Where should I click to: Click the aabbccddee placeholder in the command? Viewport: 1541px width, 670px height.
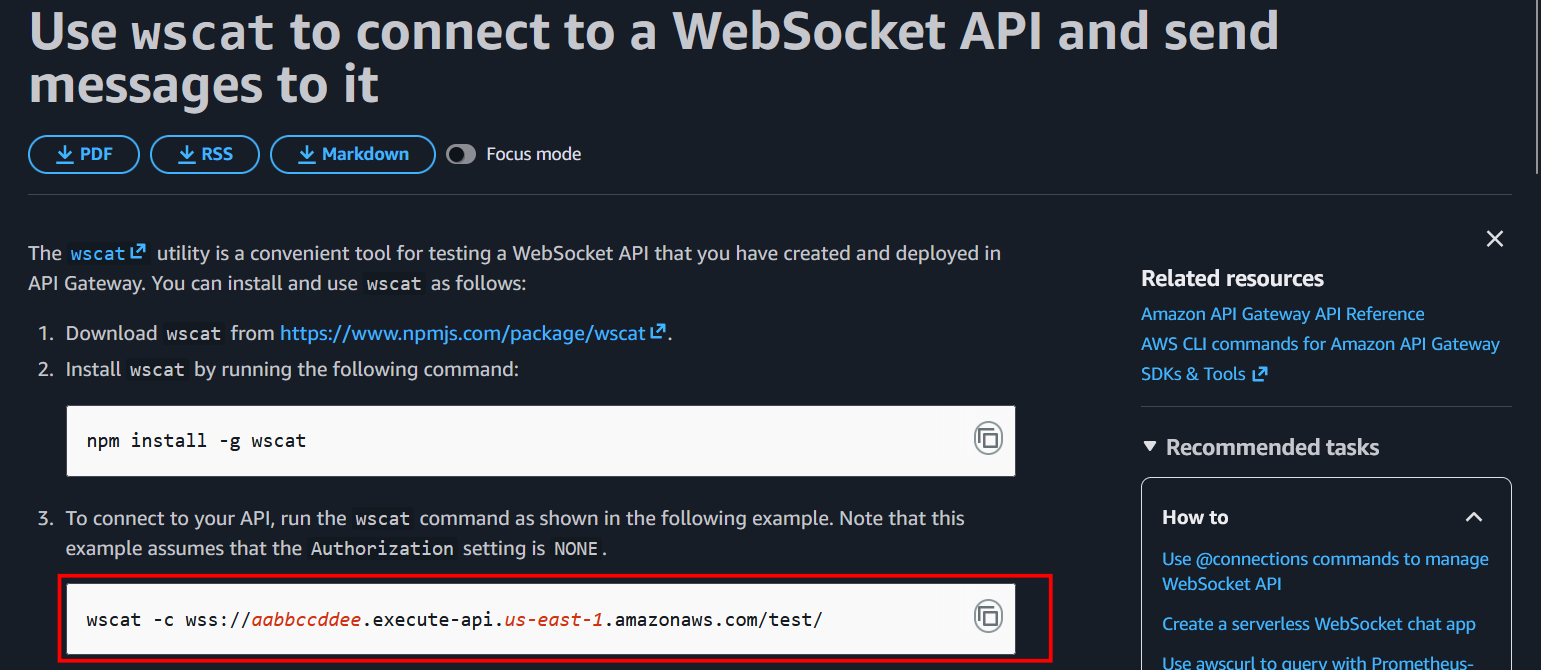click(306, 620)
